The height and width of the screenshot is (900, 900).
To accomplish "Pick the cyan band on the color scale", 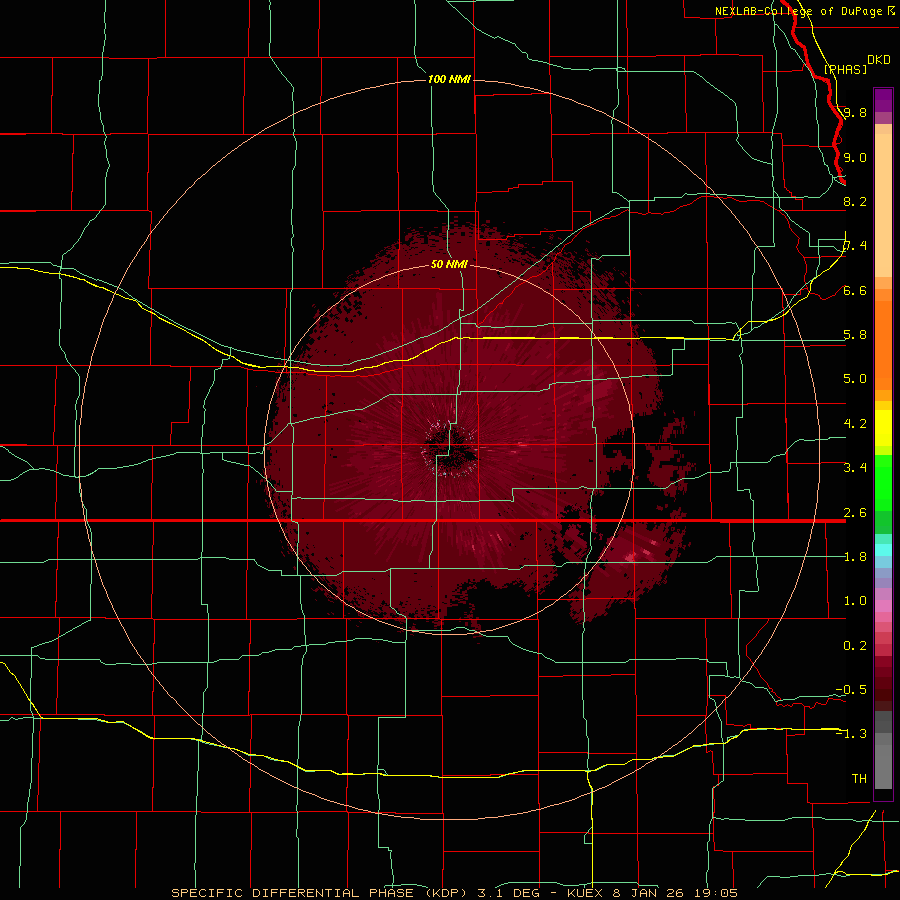I will pyautogui.click(x=883, y=550).
